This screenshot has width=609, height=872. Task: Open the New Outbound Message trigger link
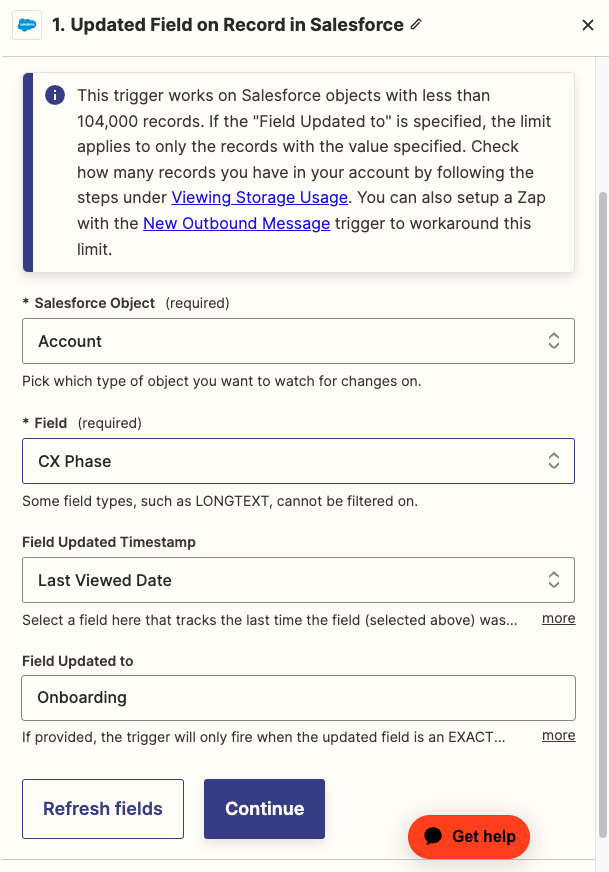pyautogui.click(x=236, y=223)
